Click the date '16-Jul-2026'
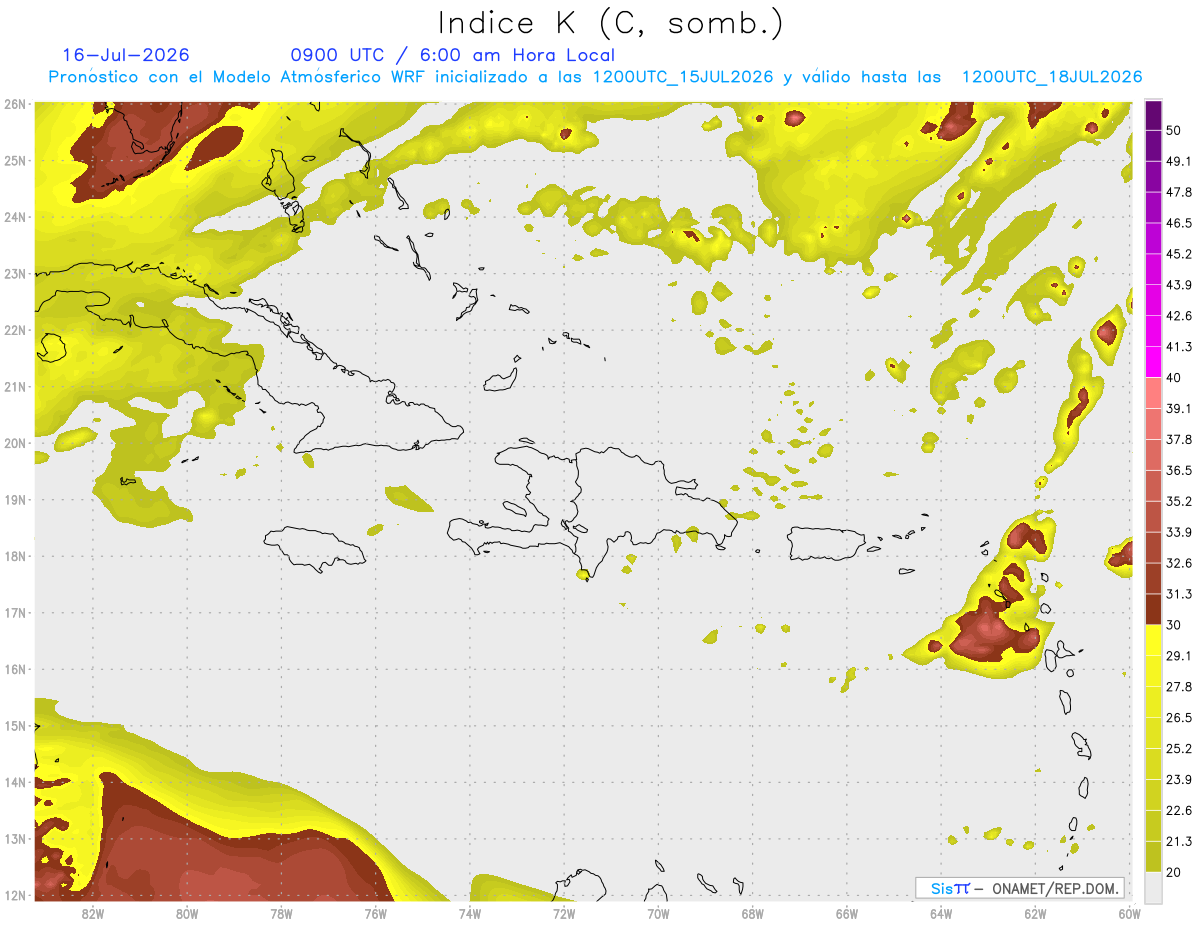The height and width of the screenshot is (927, 1200). coord(126,55)
